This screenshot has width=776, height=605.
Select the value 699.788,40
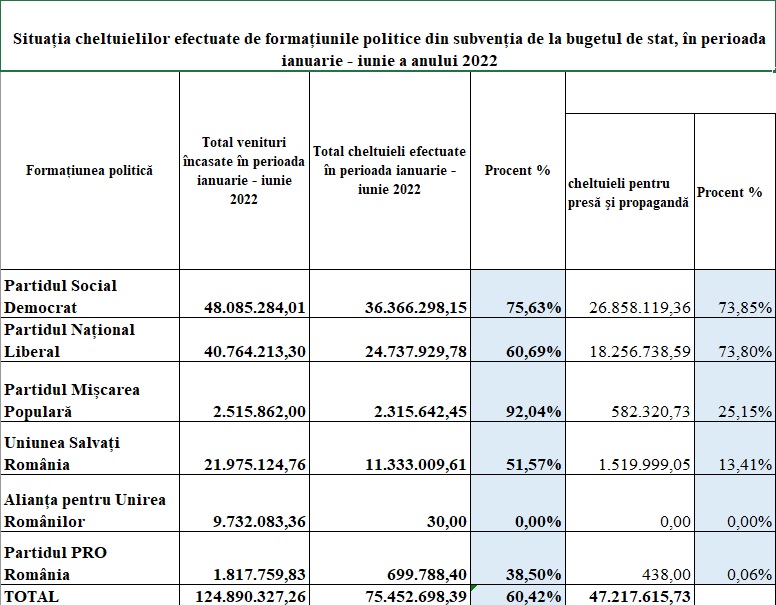click(x=390, y=558)
